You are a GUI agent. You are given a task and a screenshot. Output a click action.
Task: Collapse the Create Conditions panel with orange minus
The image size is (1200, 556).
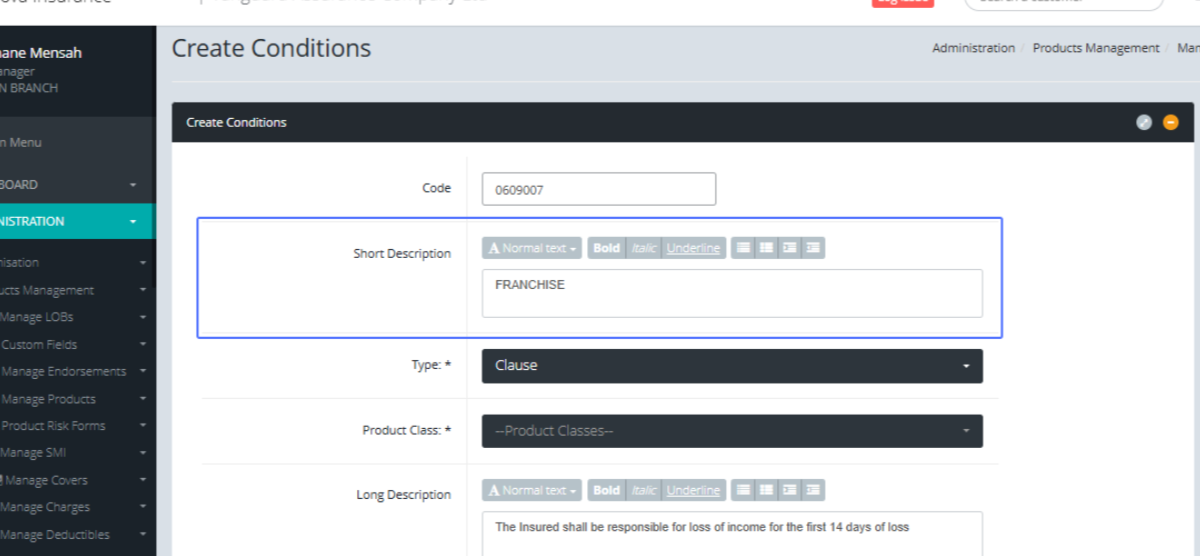(x=1170, y=122)
